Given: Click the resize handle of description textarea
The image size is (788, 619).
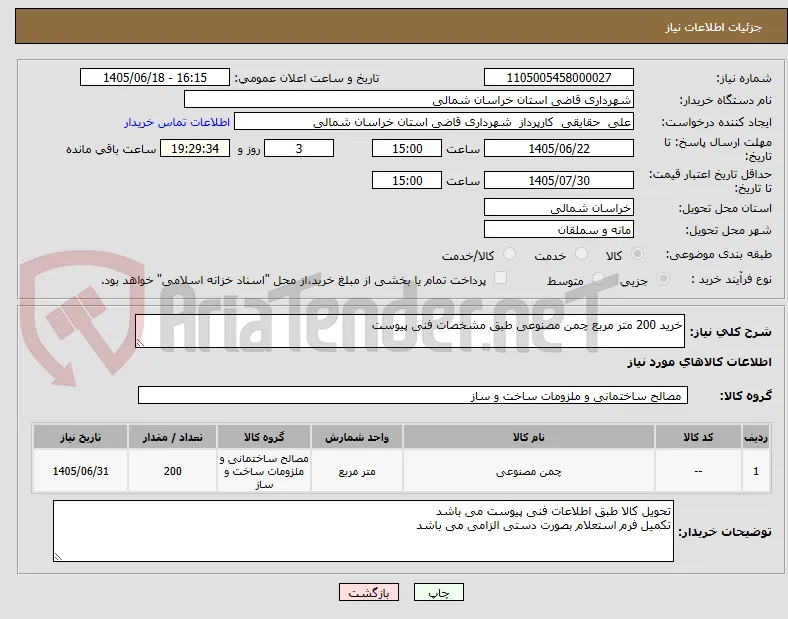Looking at the screenshot, I should pyautogui.click(x=140, y=343).
